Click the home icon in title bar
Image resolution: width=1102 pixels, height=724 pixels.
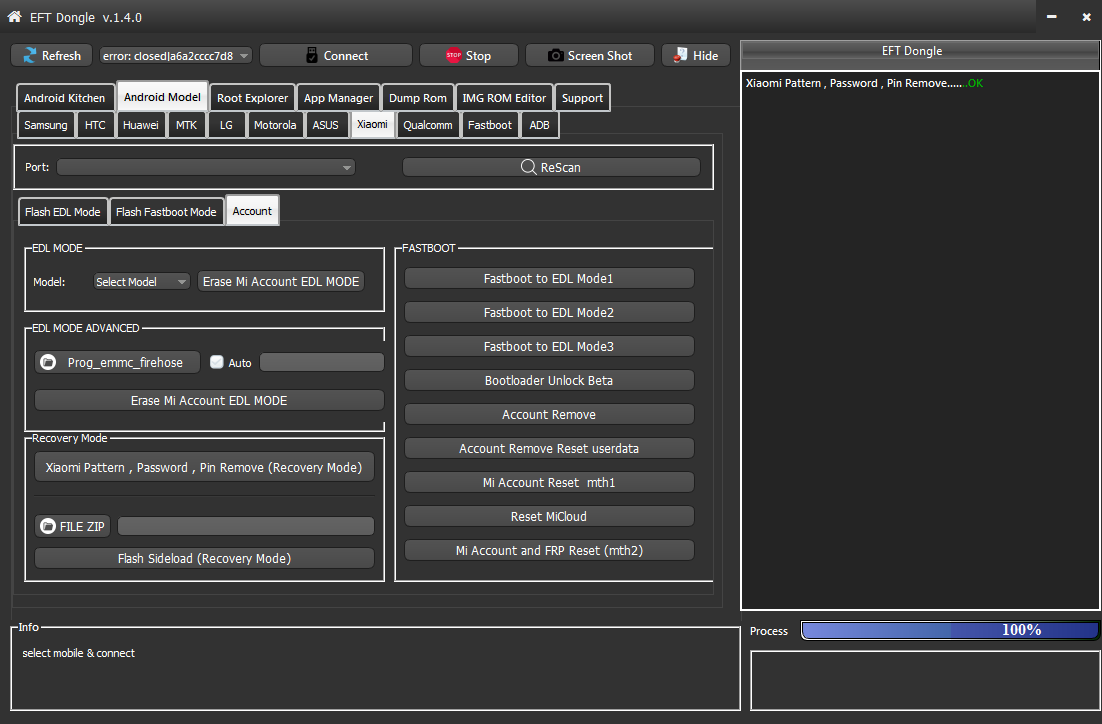(14, 16)
